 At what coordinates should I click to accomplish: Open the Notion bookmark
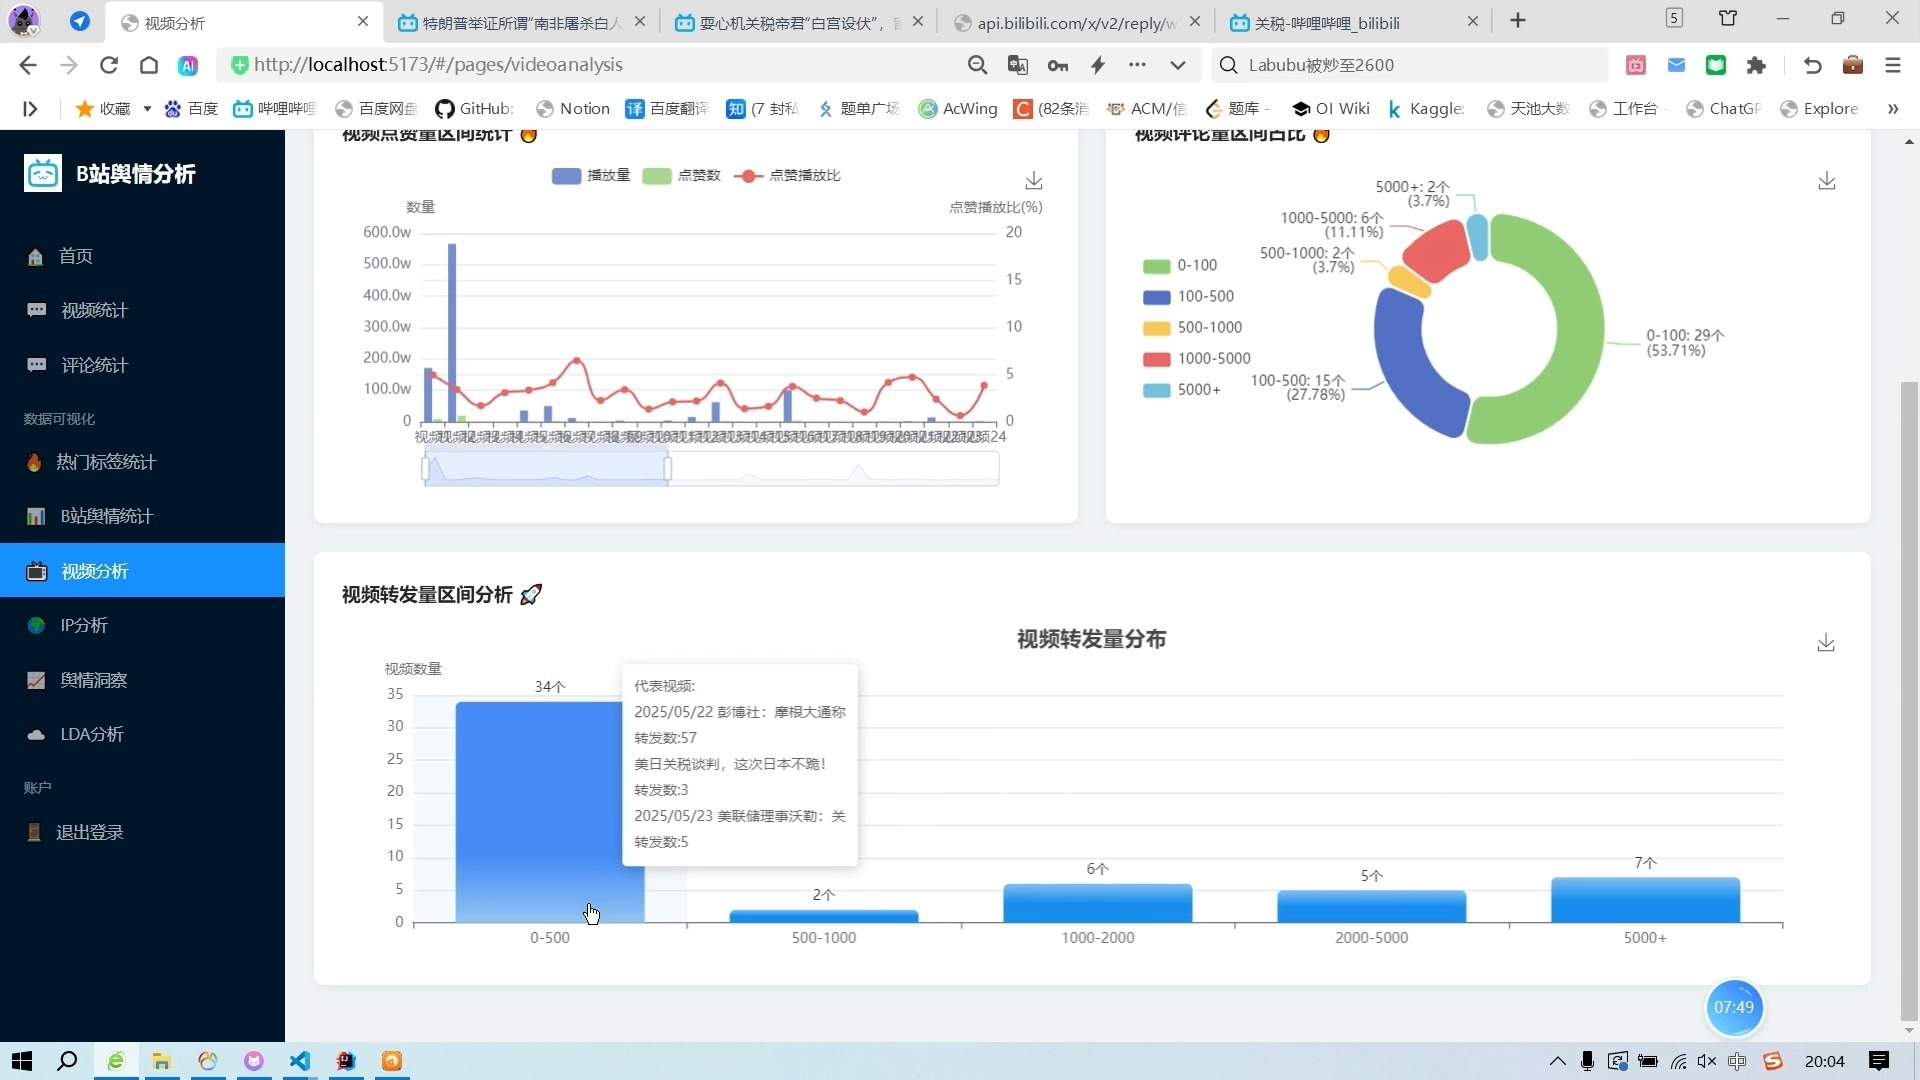click(x=573, y=109)
